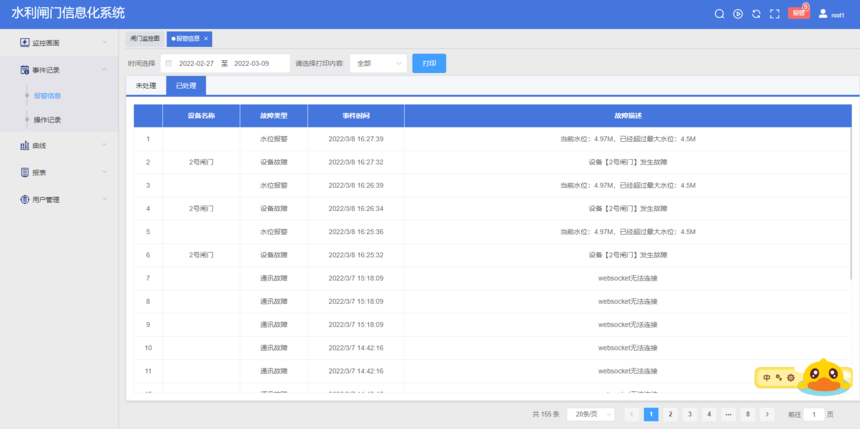This screenshot has height=429, width=860.
Task: Toggle fullscreen with the expand icon
Action: [x=774, y=14]
